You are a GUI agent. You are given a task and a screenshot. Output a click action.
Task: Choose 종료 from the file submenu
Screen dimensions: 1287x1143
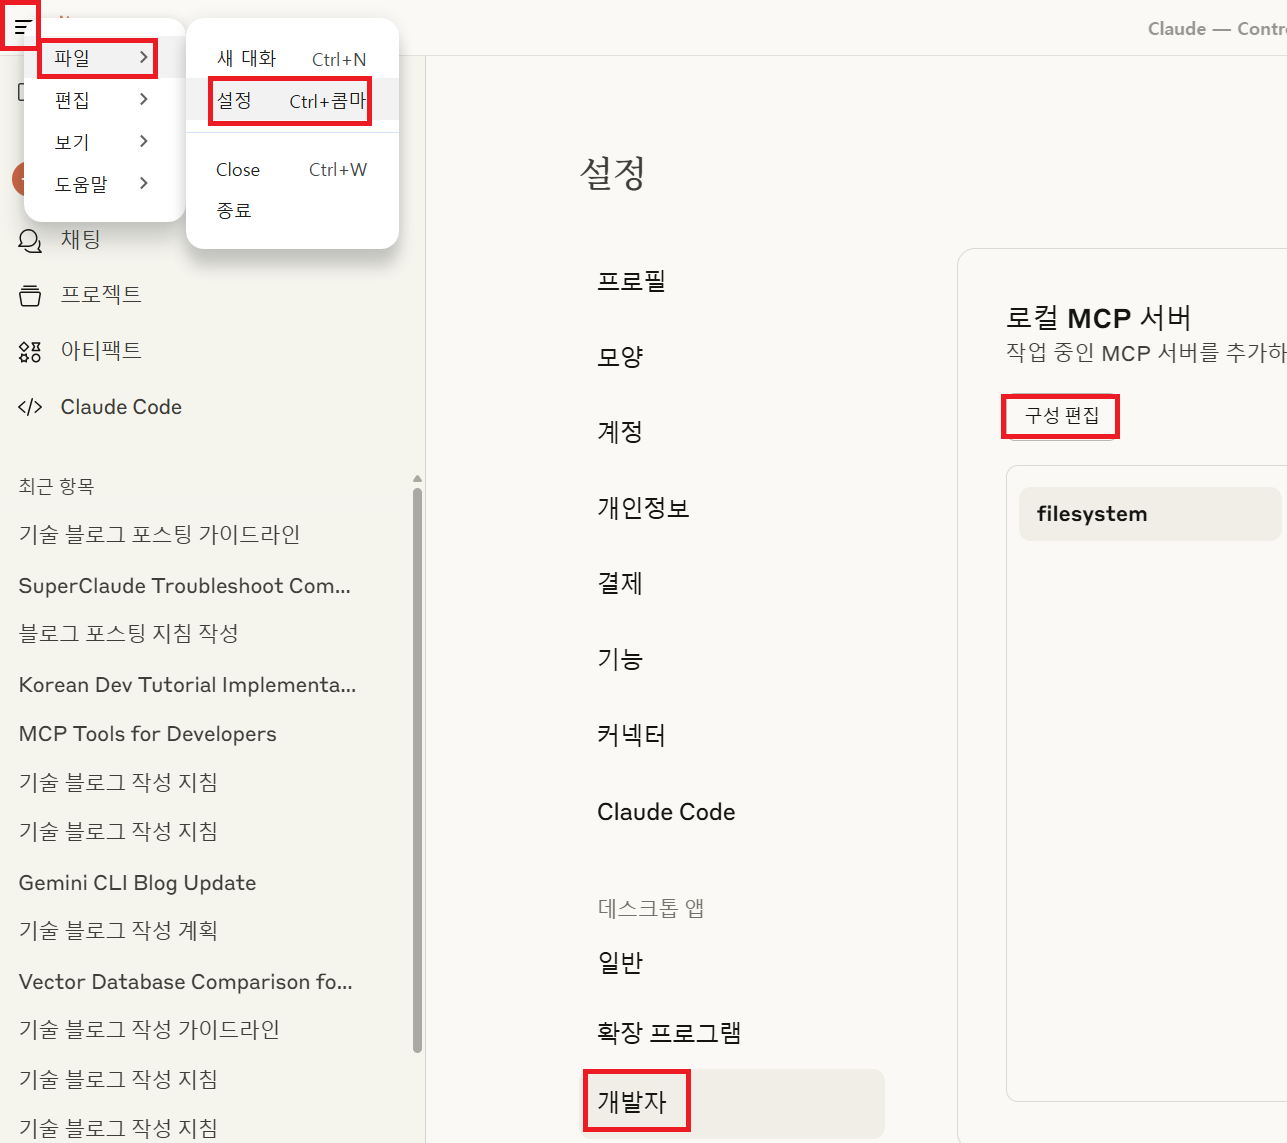click(x=292, y=211)
